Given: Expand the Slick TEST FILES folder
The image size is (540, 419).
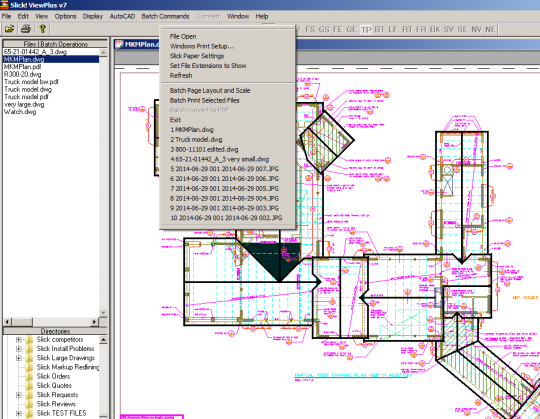Looking at the screenshot, I should pyautogui.click(x=19, y=413).
